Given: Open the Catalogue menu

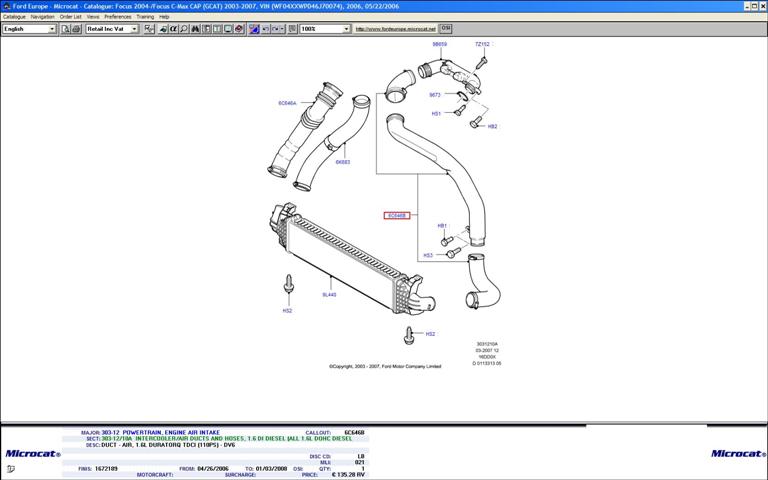Looking at the screenshot, I should (x=14, y=17).
